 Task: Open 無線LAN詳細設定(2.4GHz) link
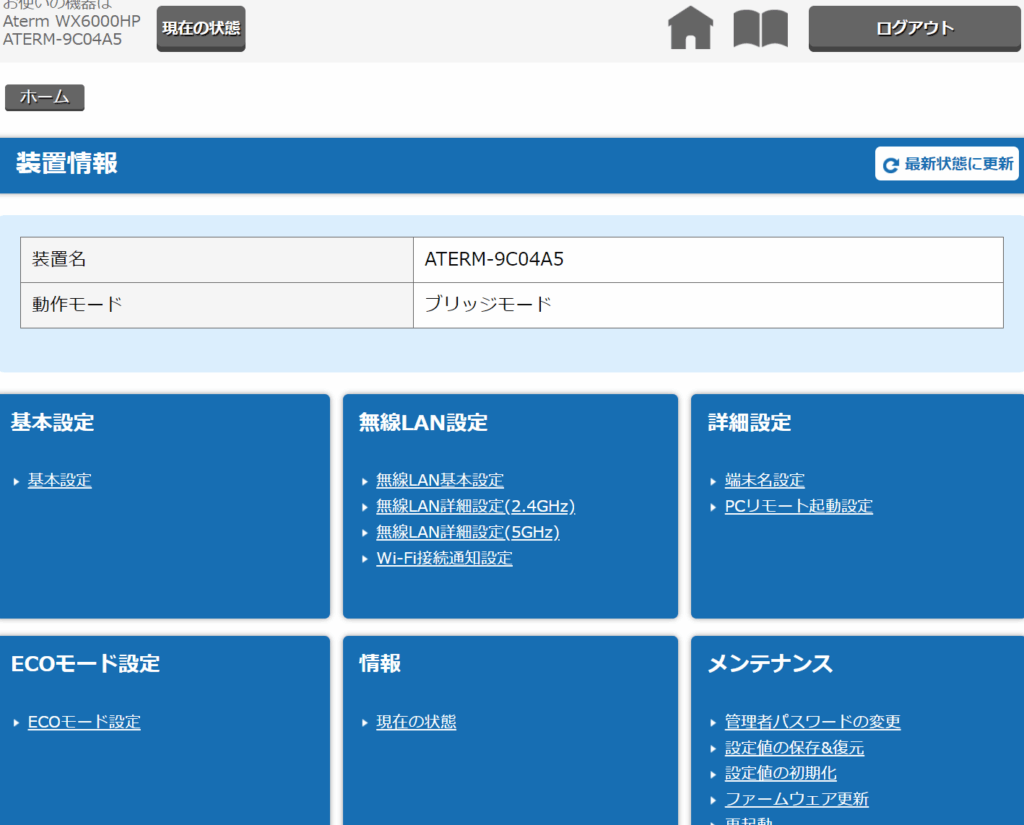click(475, 506)
